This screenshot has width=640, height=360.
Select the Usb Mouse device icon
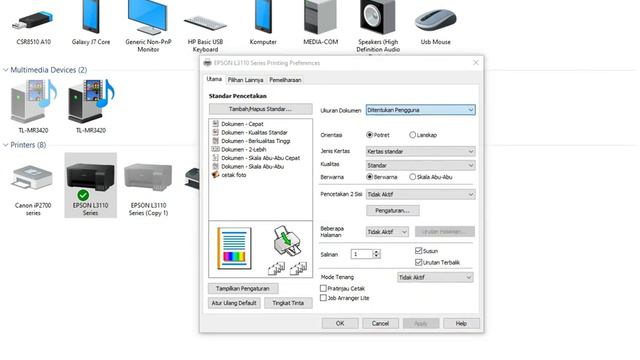click(435, 20)
